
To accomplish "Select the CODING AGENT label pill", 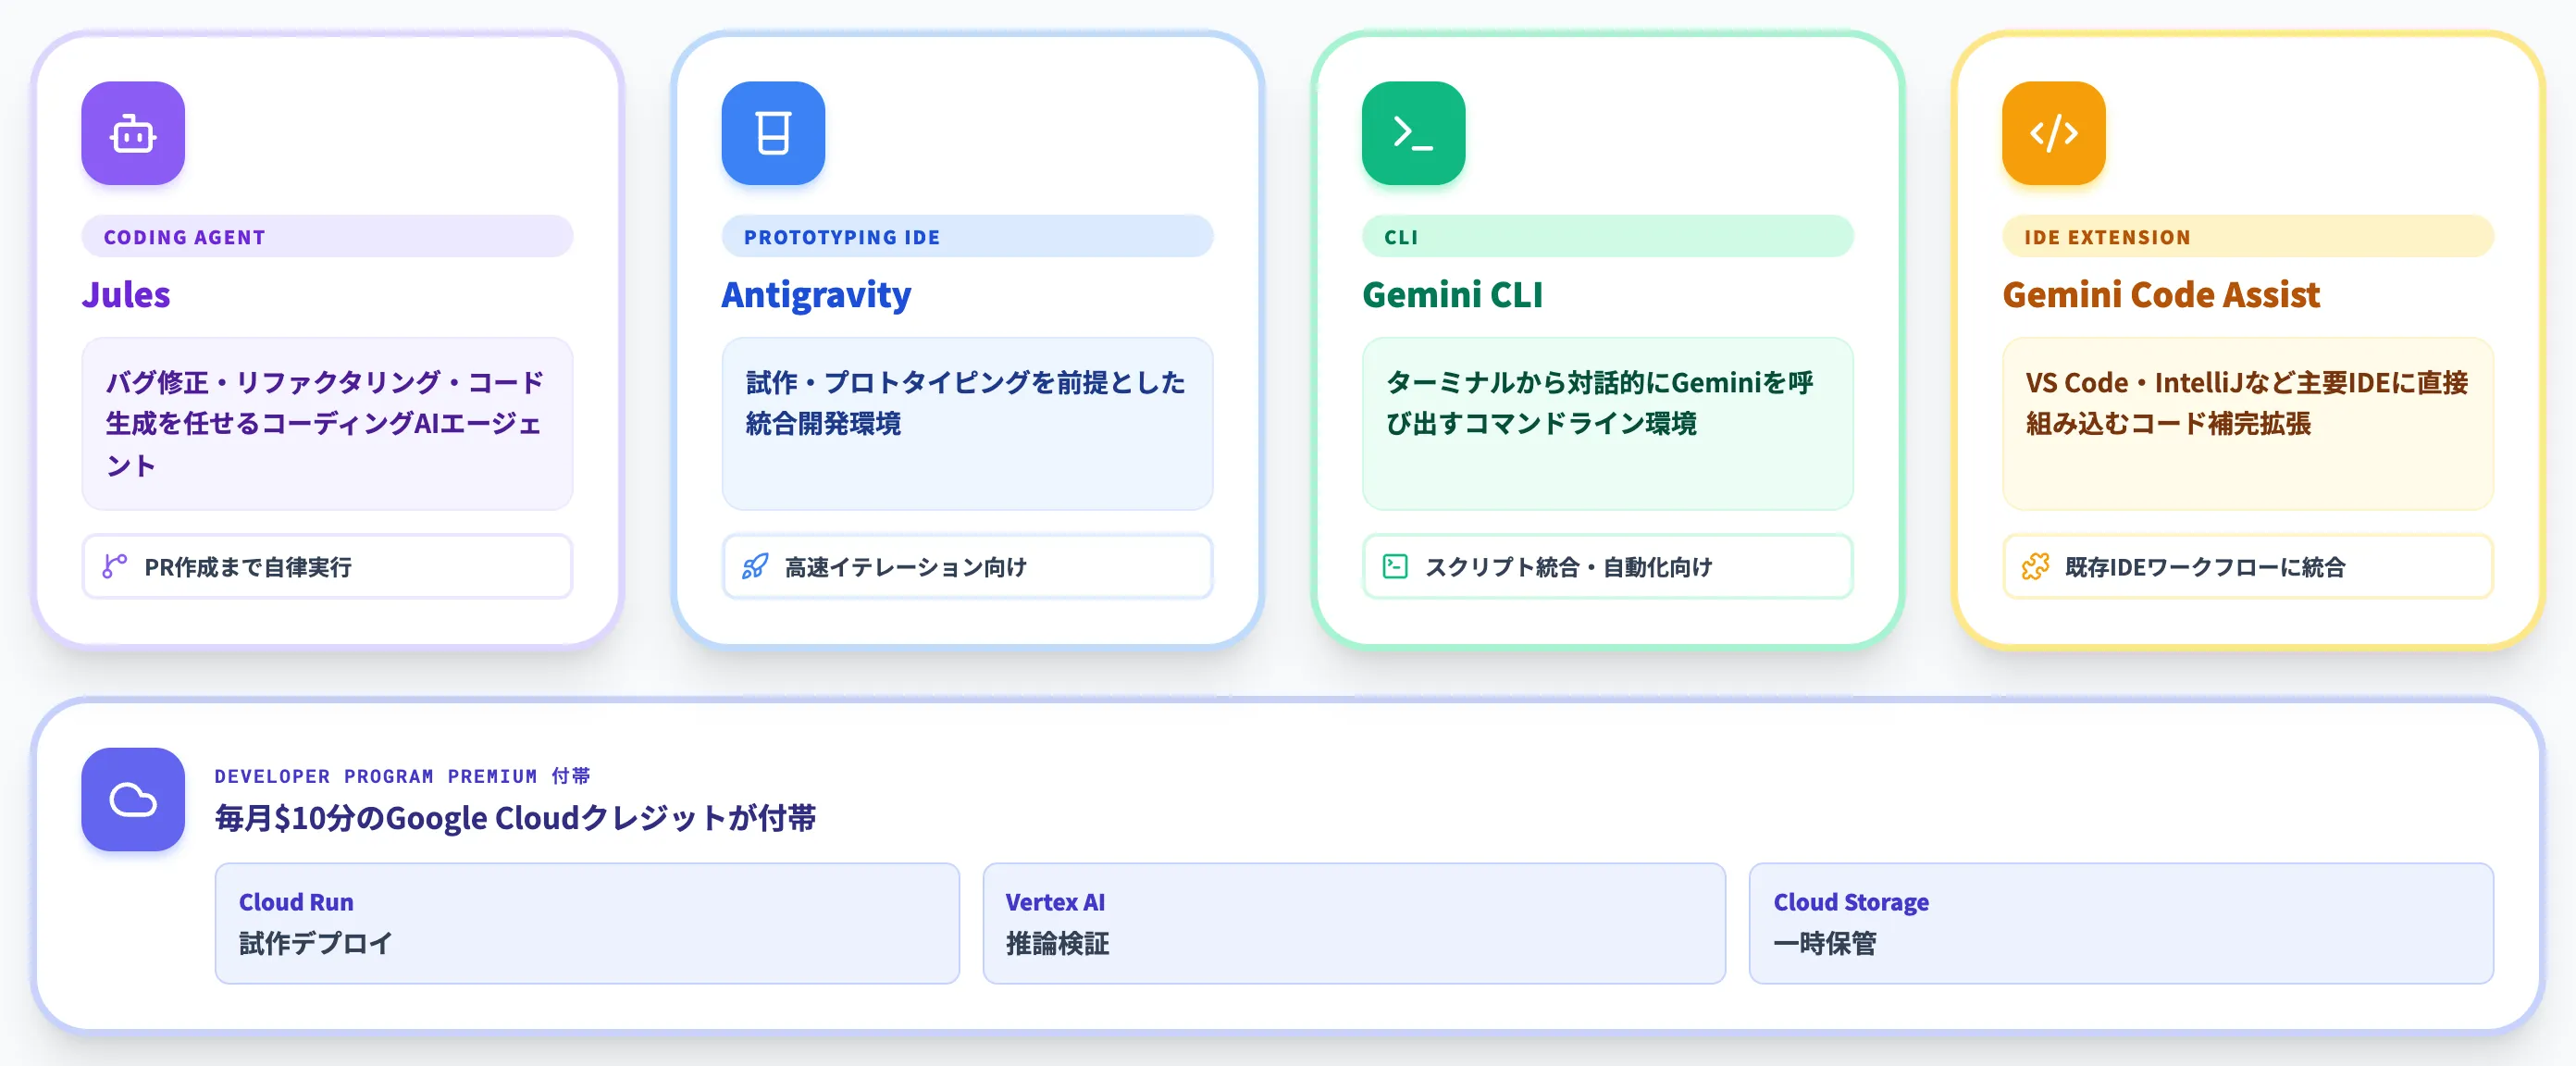I will click(327, 237).
